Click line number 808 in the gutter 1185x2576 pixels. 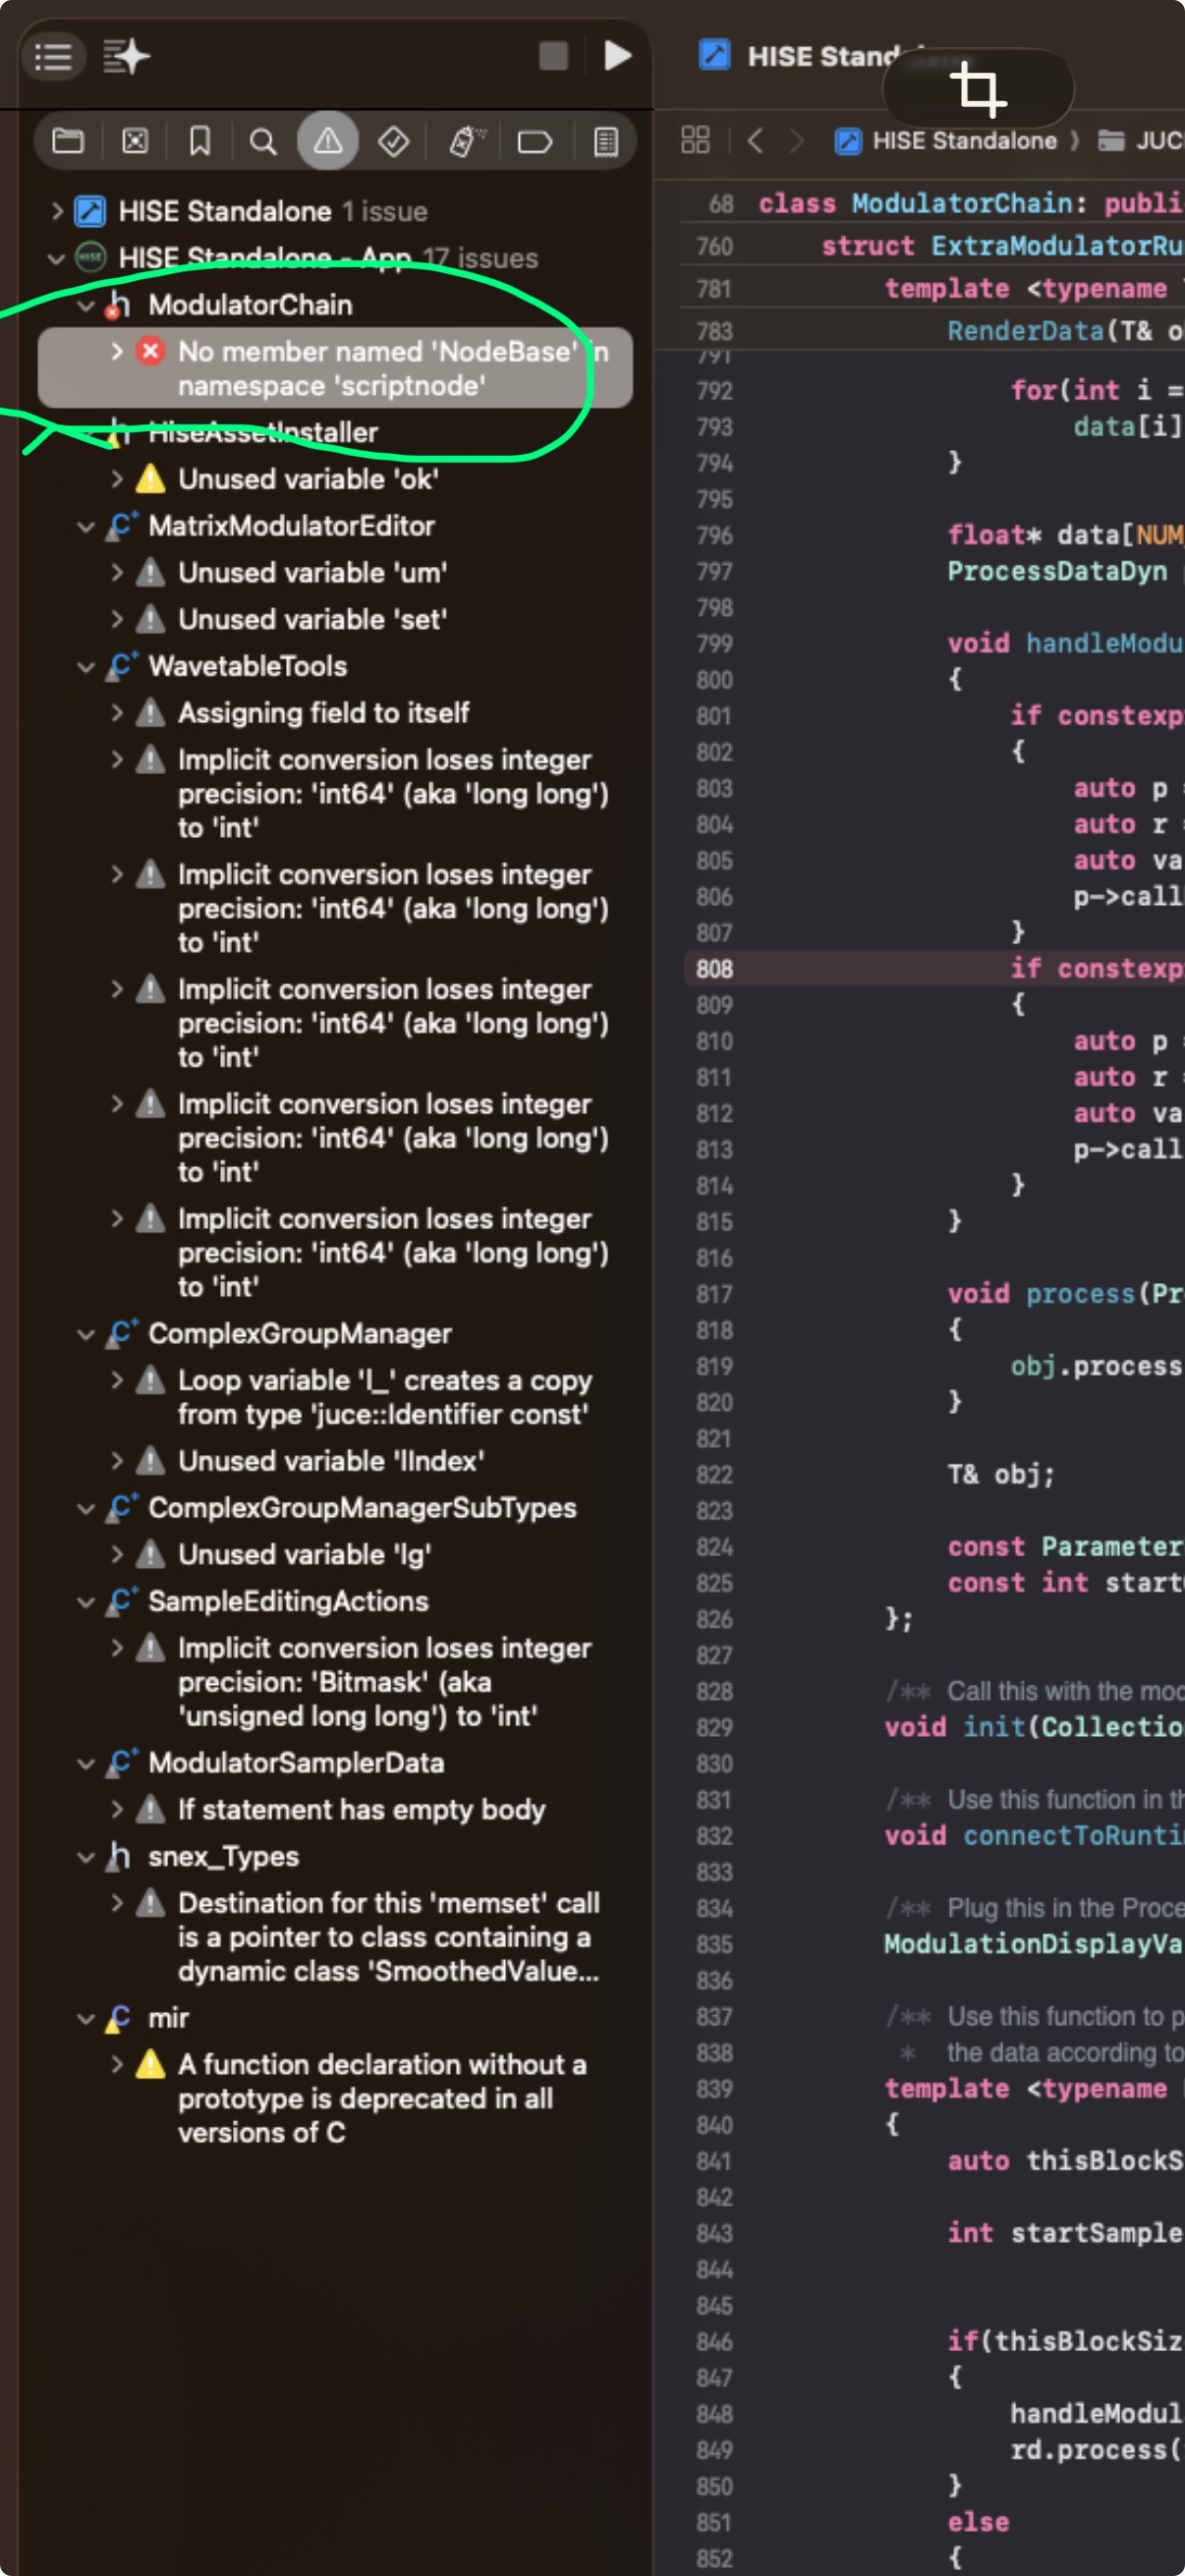coord(714,969)
